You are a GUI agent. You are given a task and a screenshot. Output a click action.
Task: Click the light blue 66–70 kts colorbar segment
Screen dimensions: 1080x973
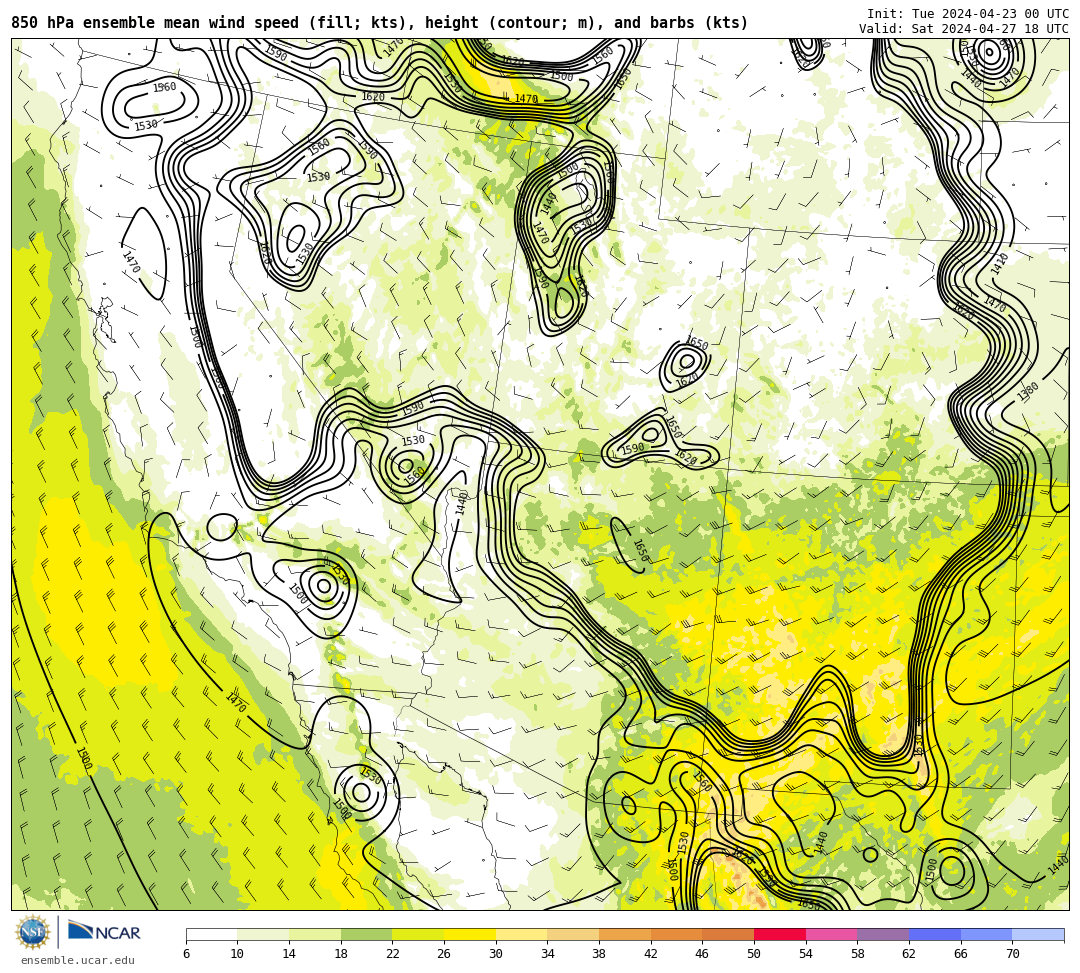[x=986, y=934]
